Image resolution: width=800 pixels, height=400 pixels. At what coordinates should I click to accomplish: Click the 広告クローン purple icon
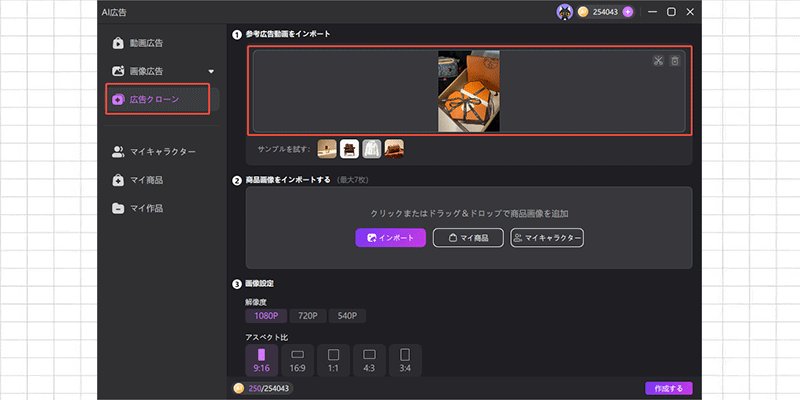click(x=118, y=99)
